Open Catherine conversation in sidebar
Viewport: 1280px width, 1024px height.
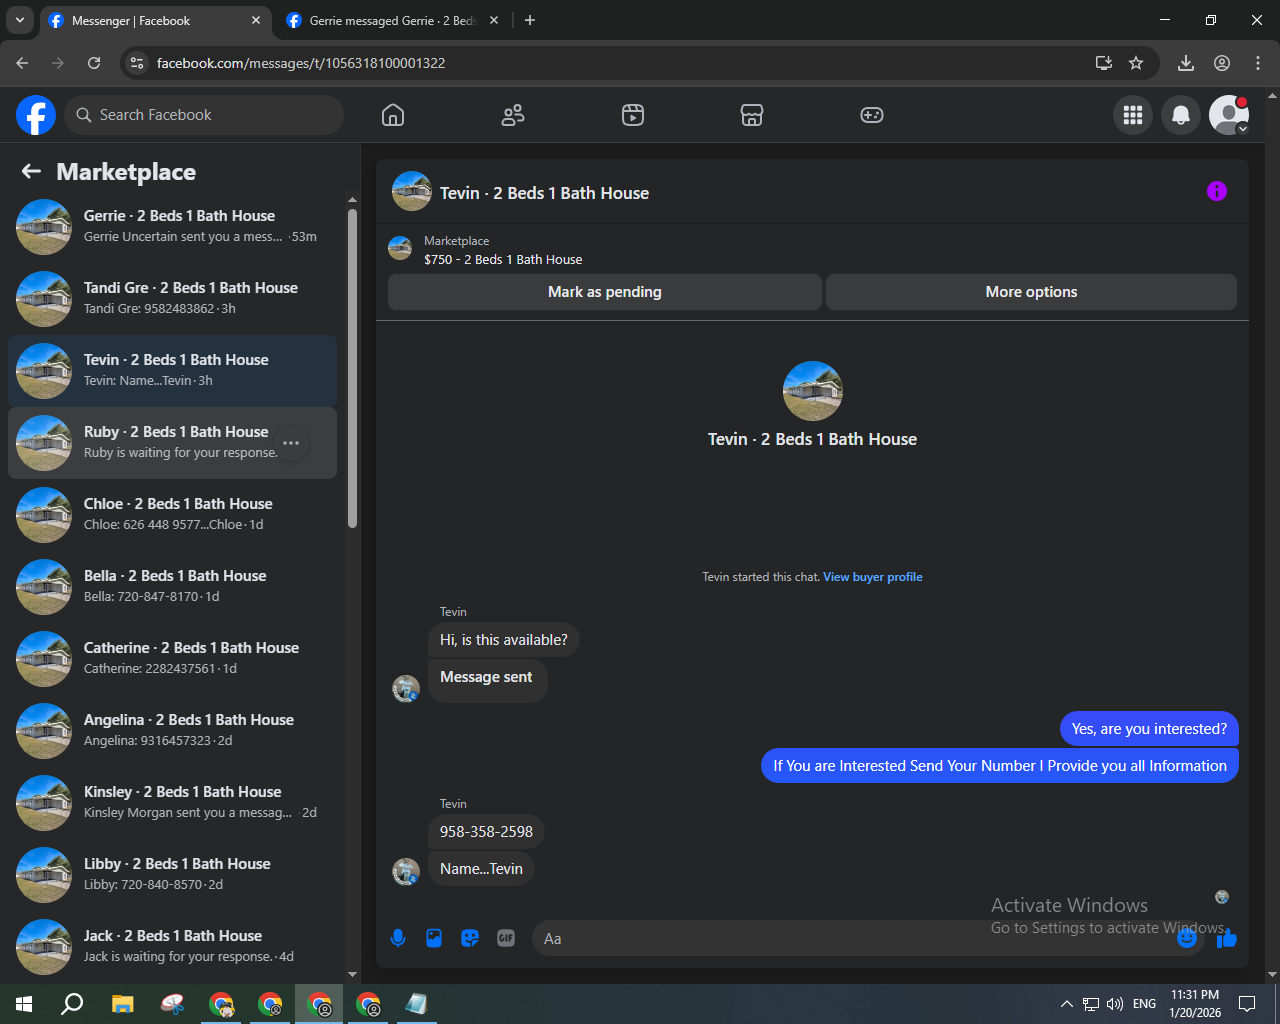[x=173, y=659]
